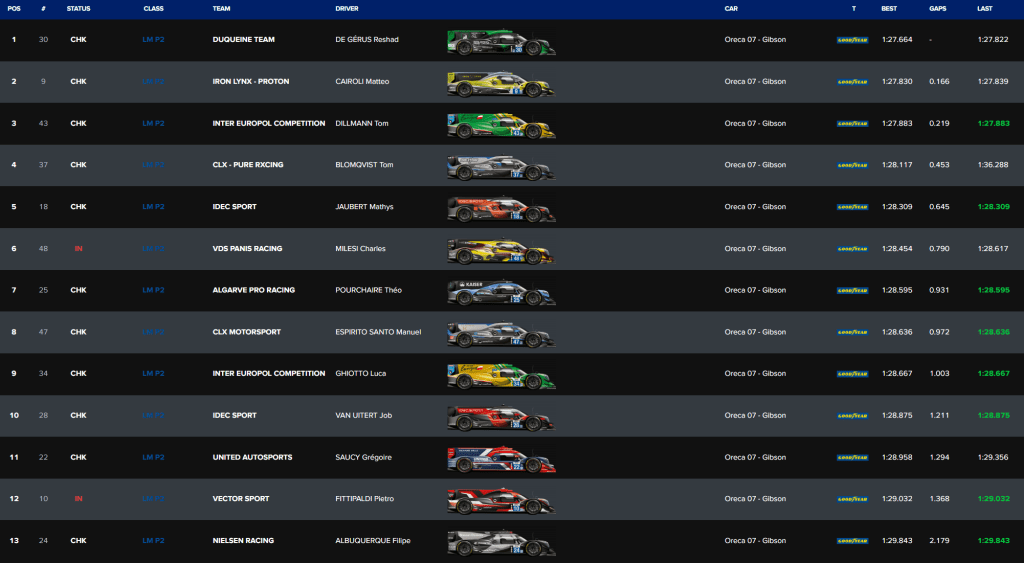The height and width of the screenshot is (563, 1024).
Task: Click the Iron Lynx - Proton #9 car image
Action: (x=501, y=84)
